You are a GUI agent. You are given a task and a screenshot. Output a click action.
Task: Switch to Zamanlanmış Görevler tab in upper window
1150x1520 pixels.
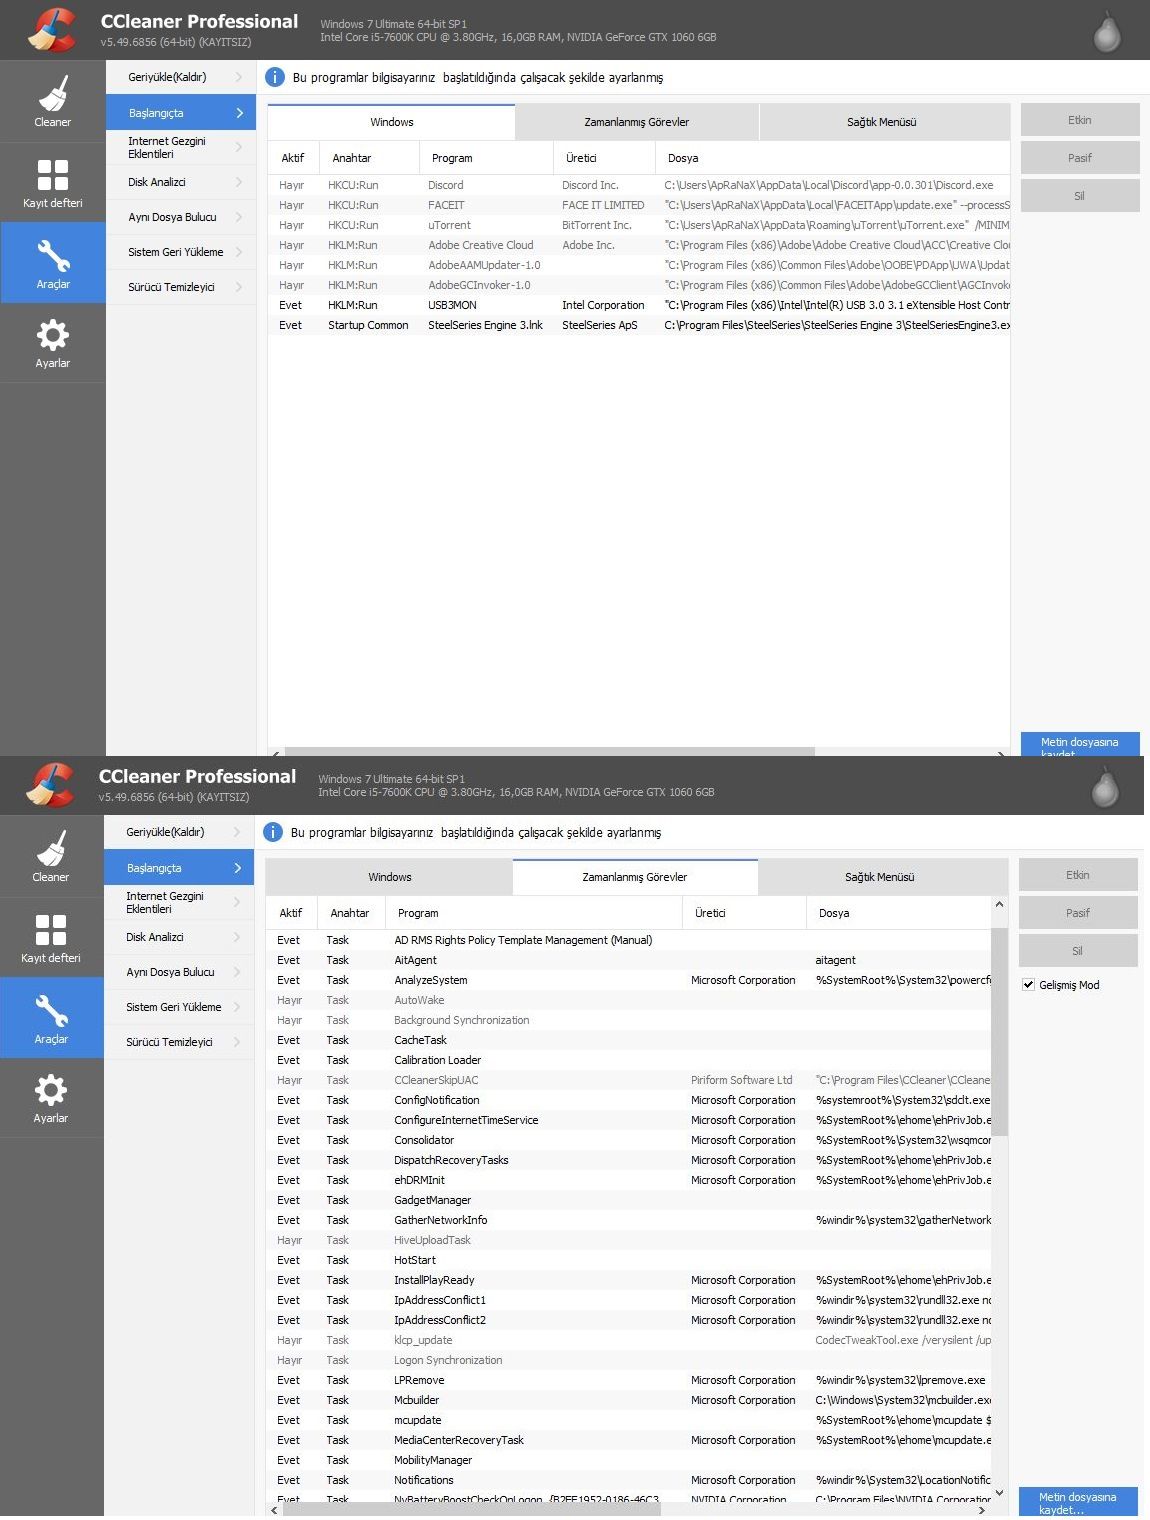click(637, 122)
